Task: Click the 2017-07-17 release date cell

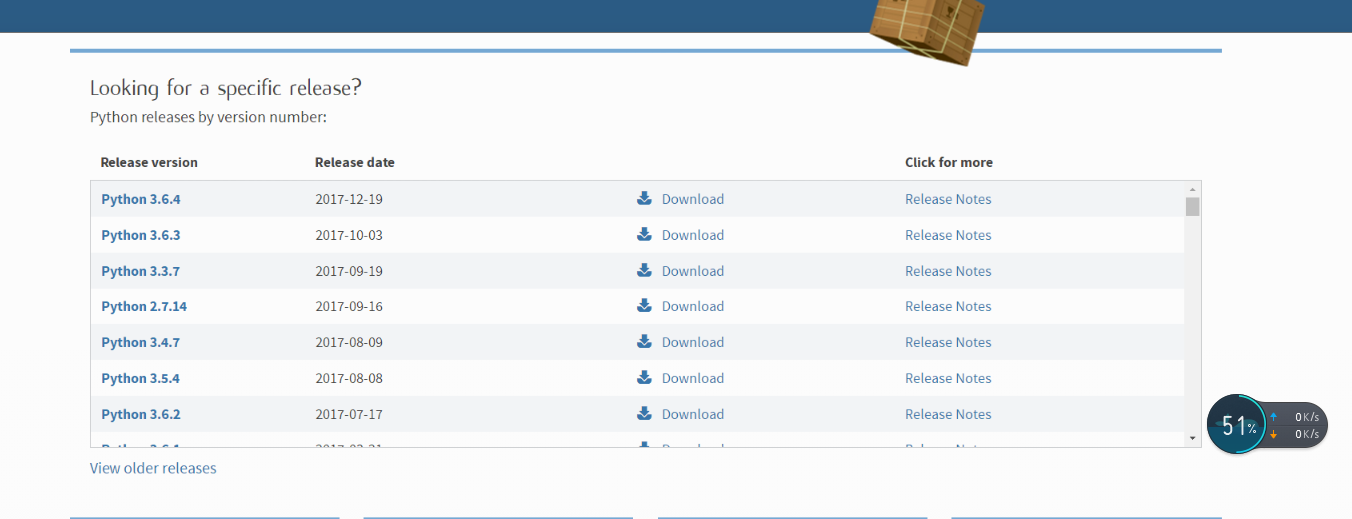Action: tap(349, 414)
